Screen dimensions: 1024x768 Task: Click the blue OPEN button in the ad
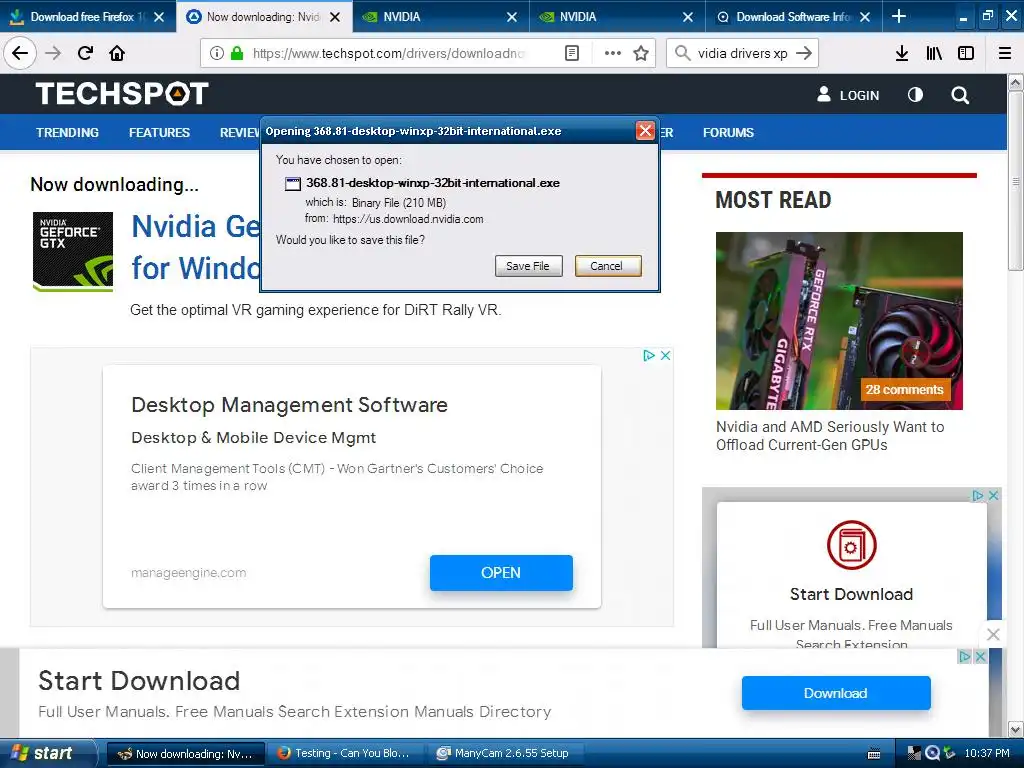click(x=501, y=573)
